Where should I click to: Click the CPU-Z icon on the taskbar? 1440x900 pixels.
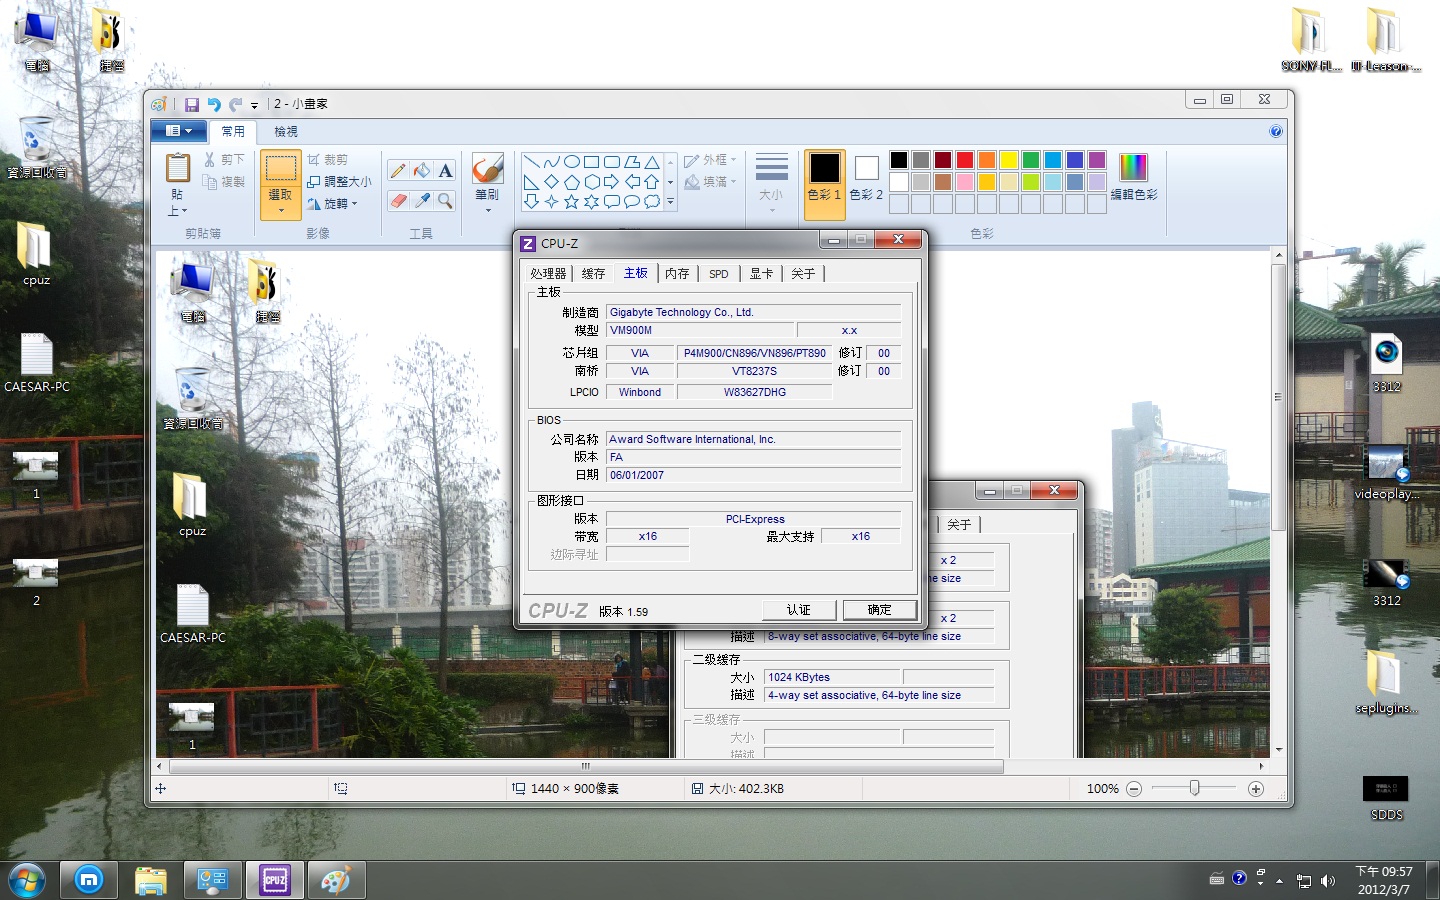point(275,880)
